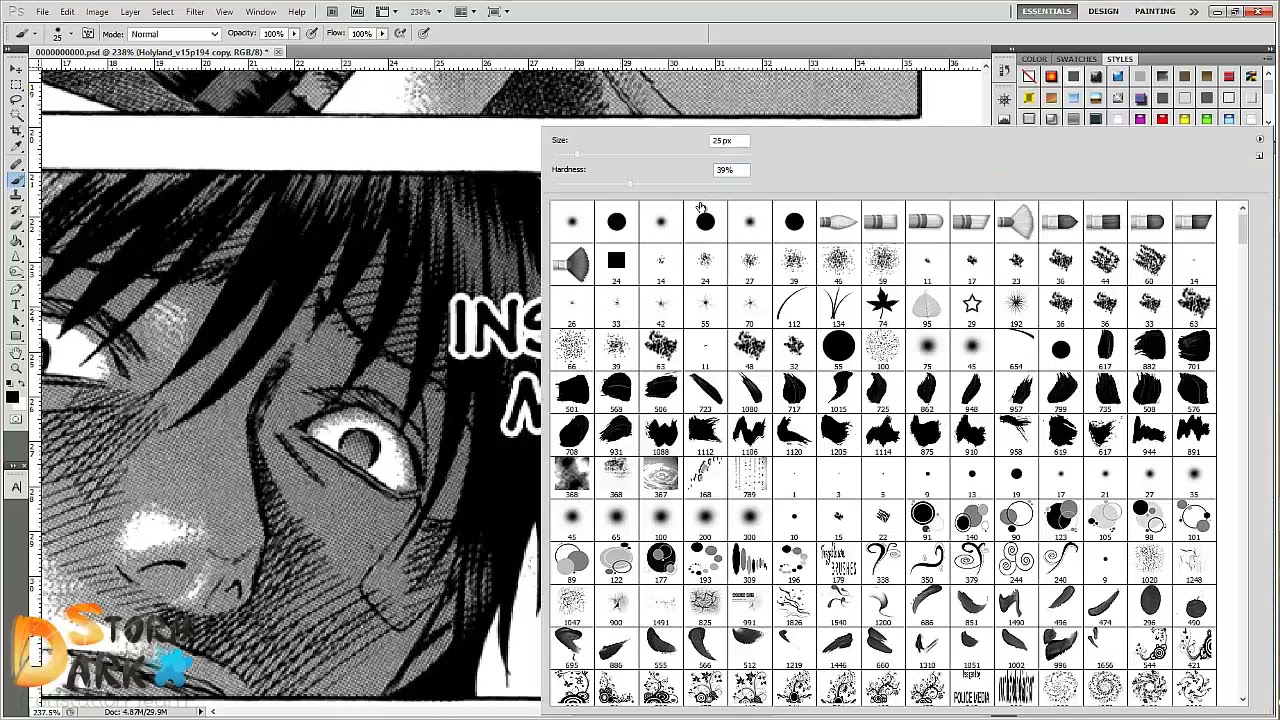Open the Window menu
The height and width of the screenshot is (720, 1280).
pyautogui.click(x=261, y=12)
